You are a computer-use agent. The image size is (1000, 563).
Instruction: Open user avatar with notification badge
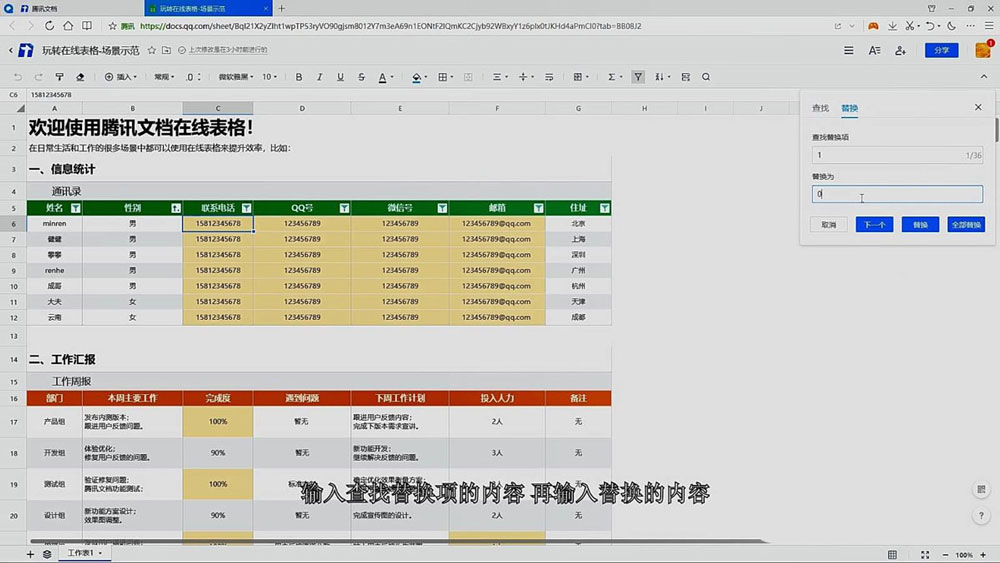(x=983, y=50)
